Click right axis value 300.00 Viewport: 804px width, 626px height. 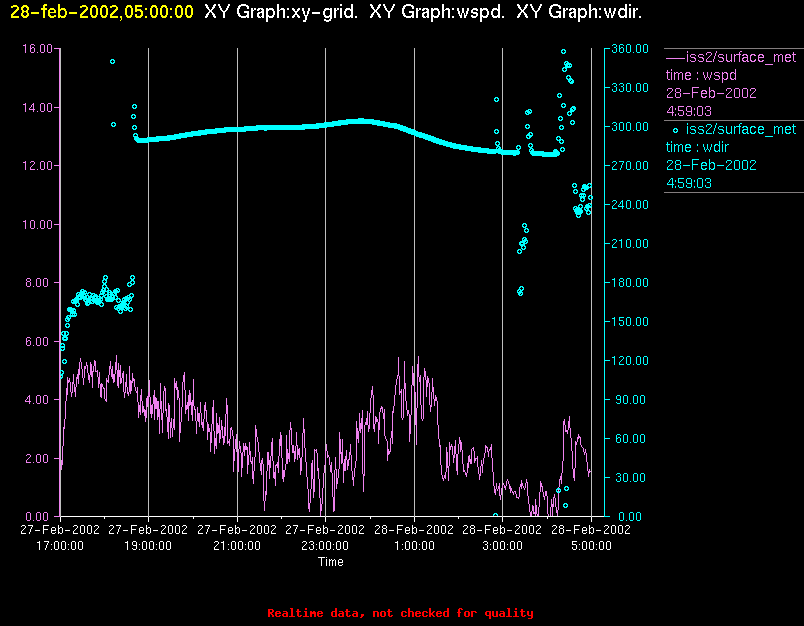click(630, 127)
